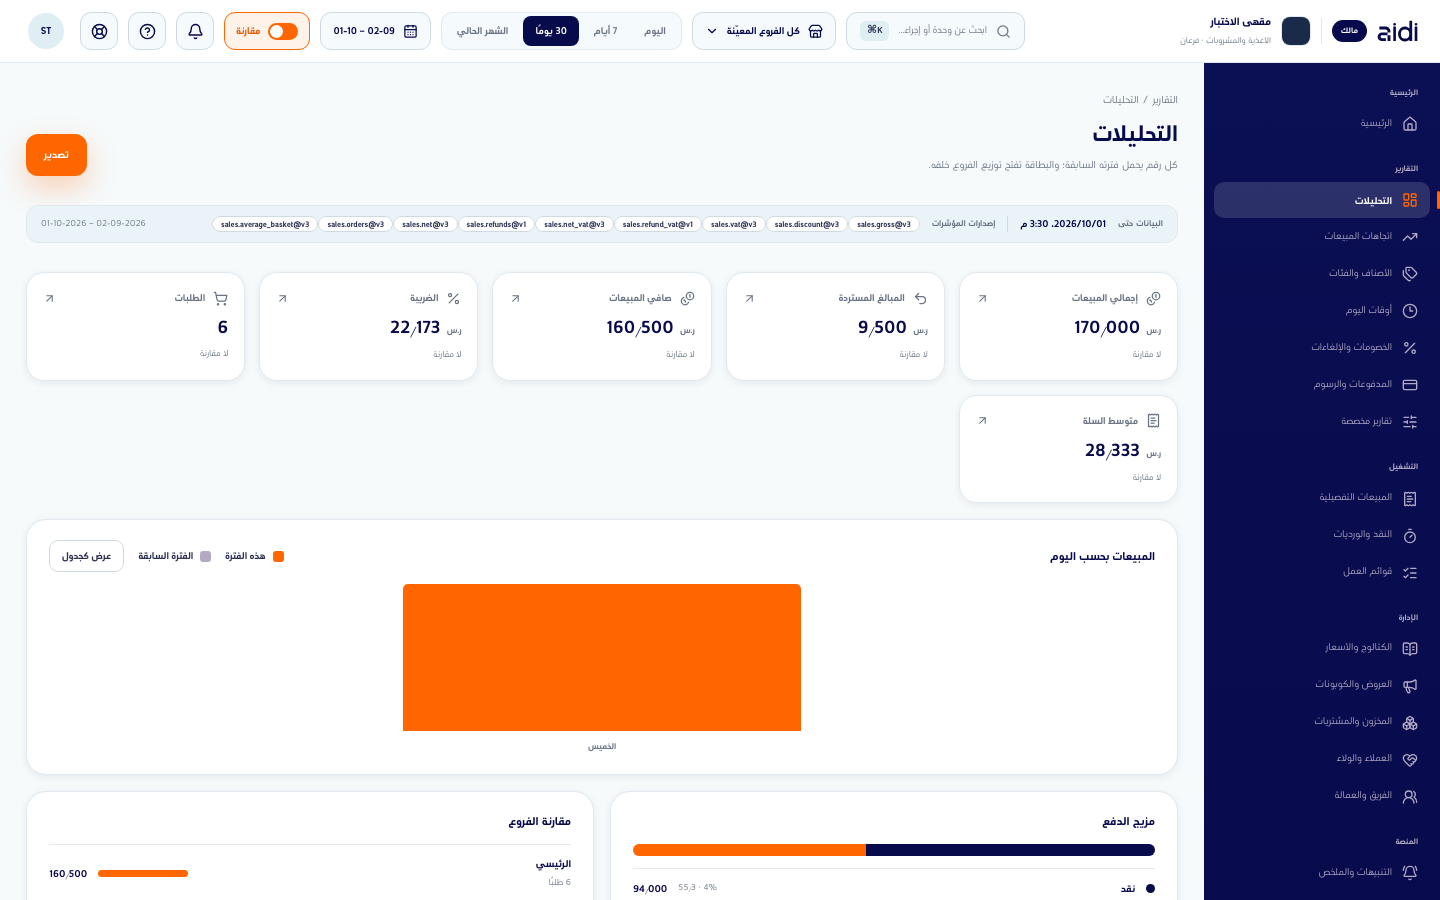Click the orange الخميس chart bar
This screenshot has width=1440, height=900.
[x=602, y=657]
